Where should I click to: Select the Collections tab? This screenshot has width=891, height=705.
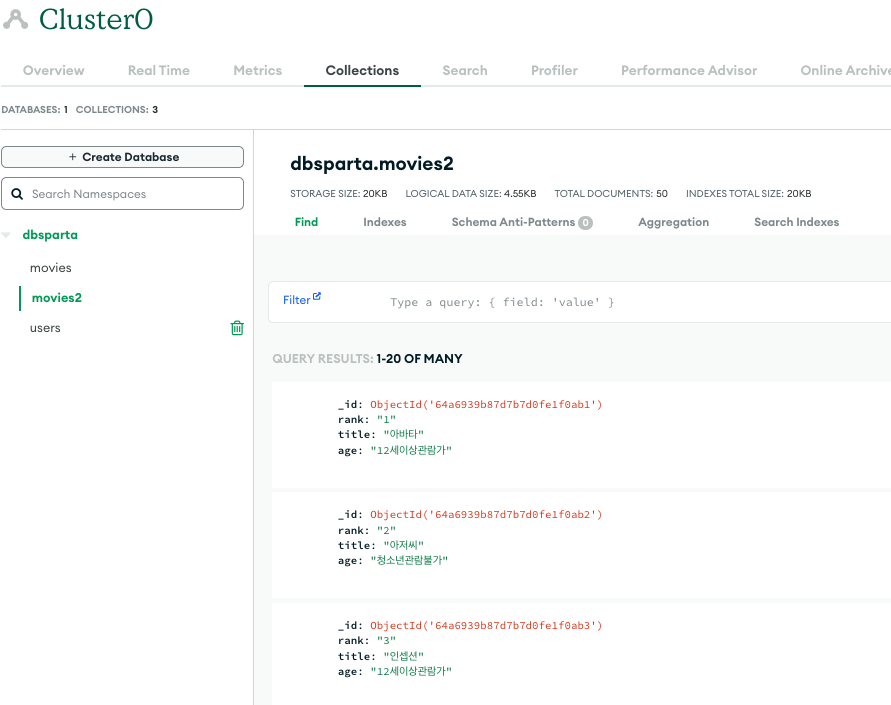362,70
